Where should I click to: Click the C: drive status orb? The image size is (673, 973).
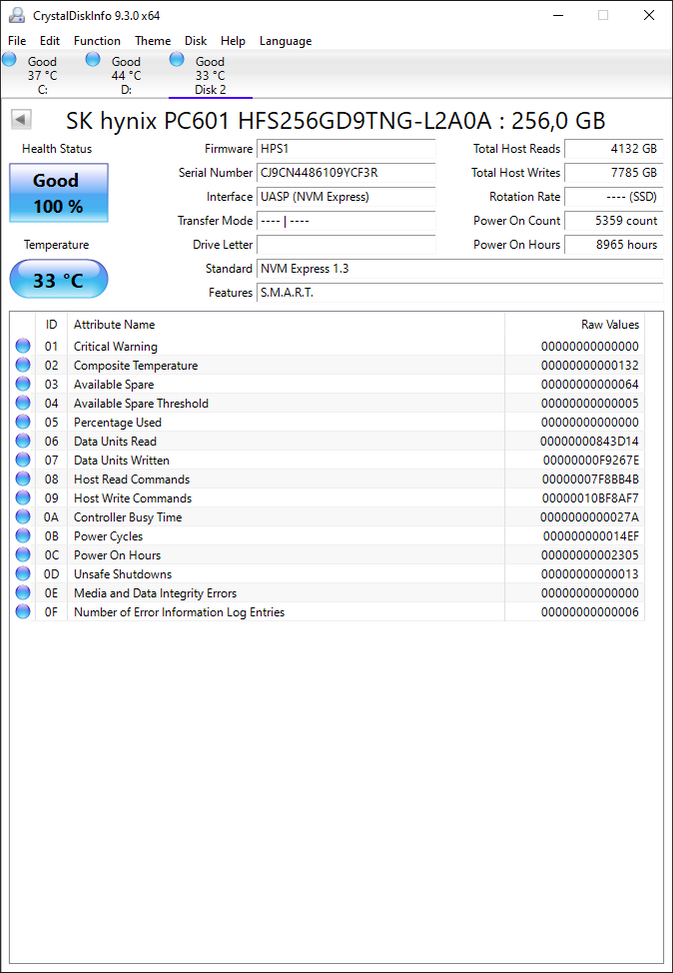point(10,60)
